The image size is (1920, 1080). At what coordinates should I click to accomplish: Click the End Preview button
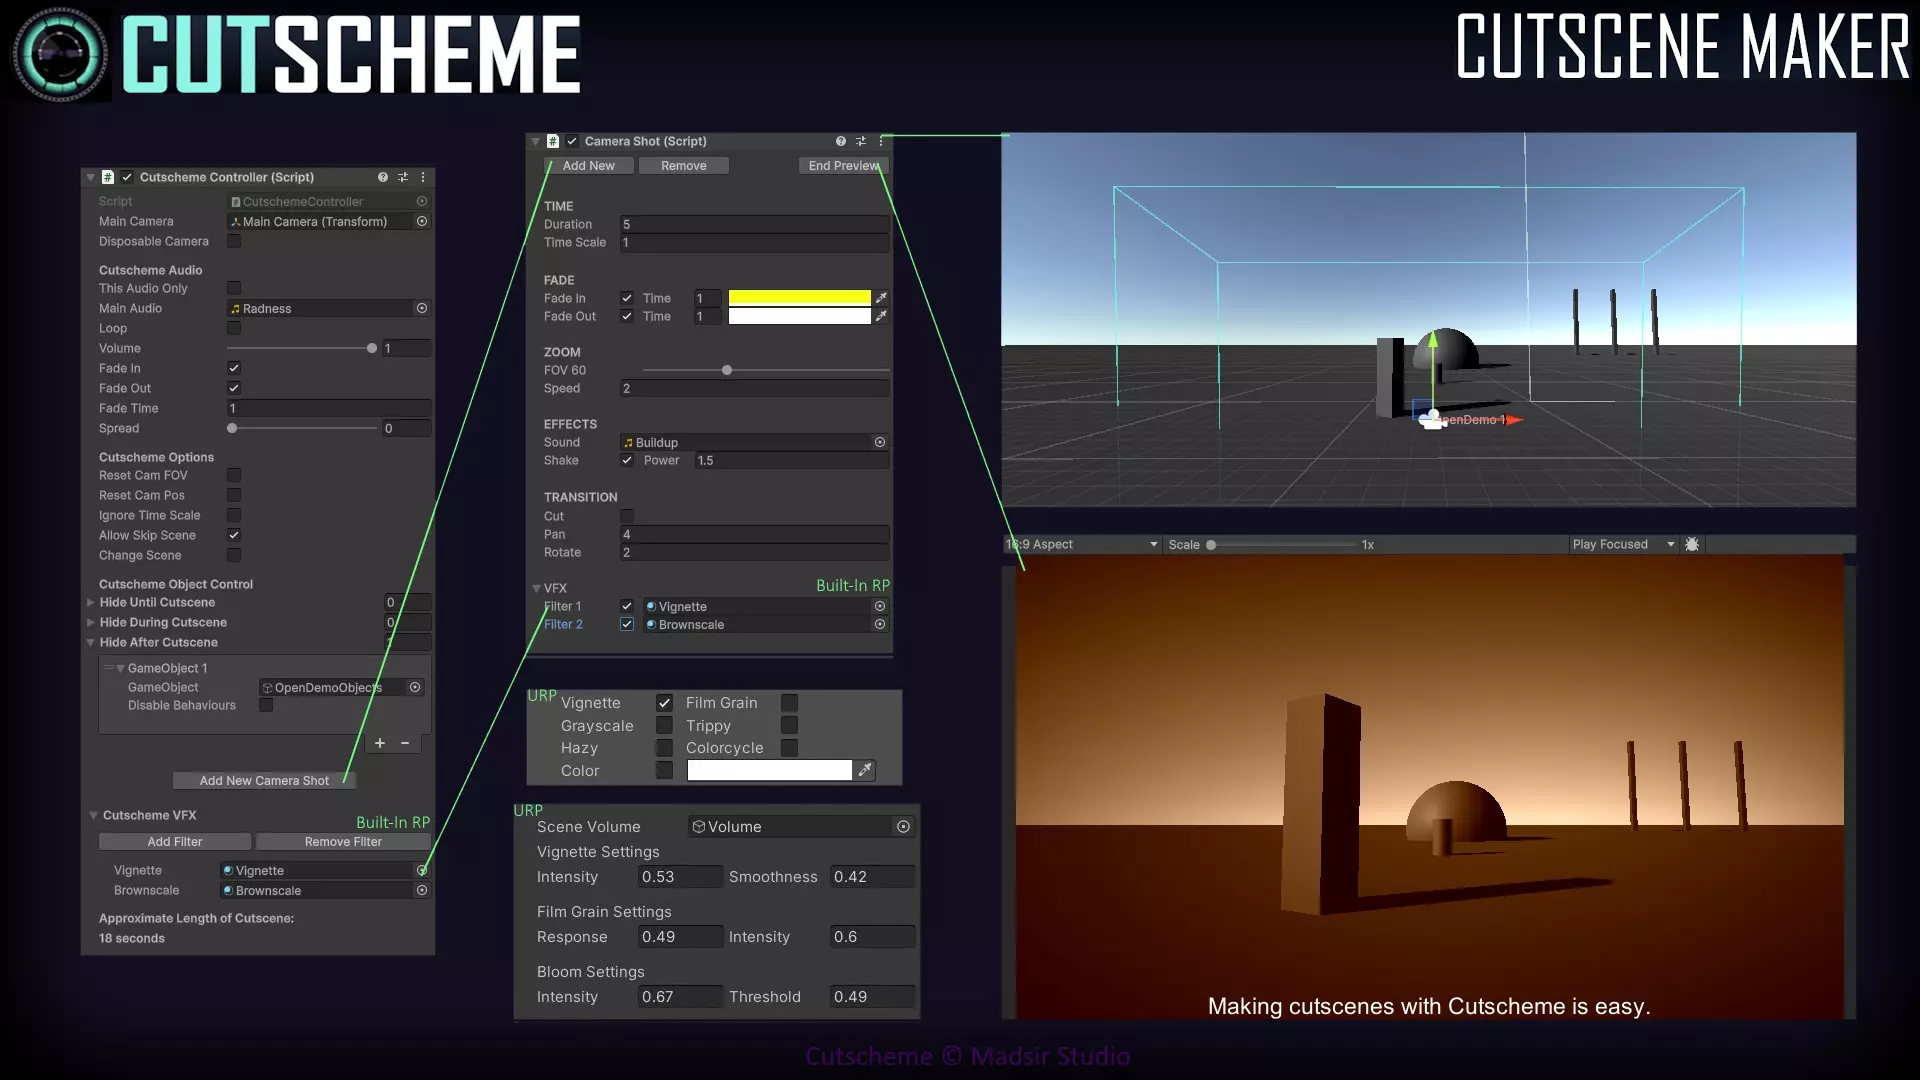(x=844, y=166)
